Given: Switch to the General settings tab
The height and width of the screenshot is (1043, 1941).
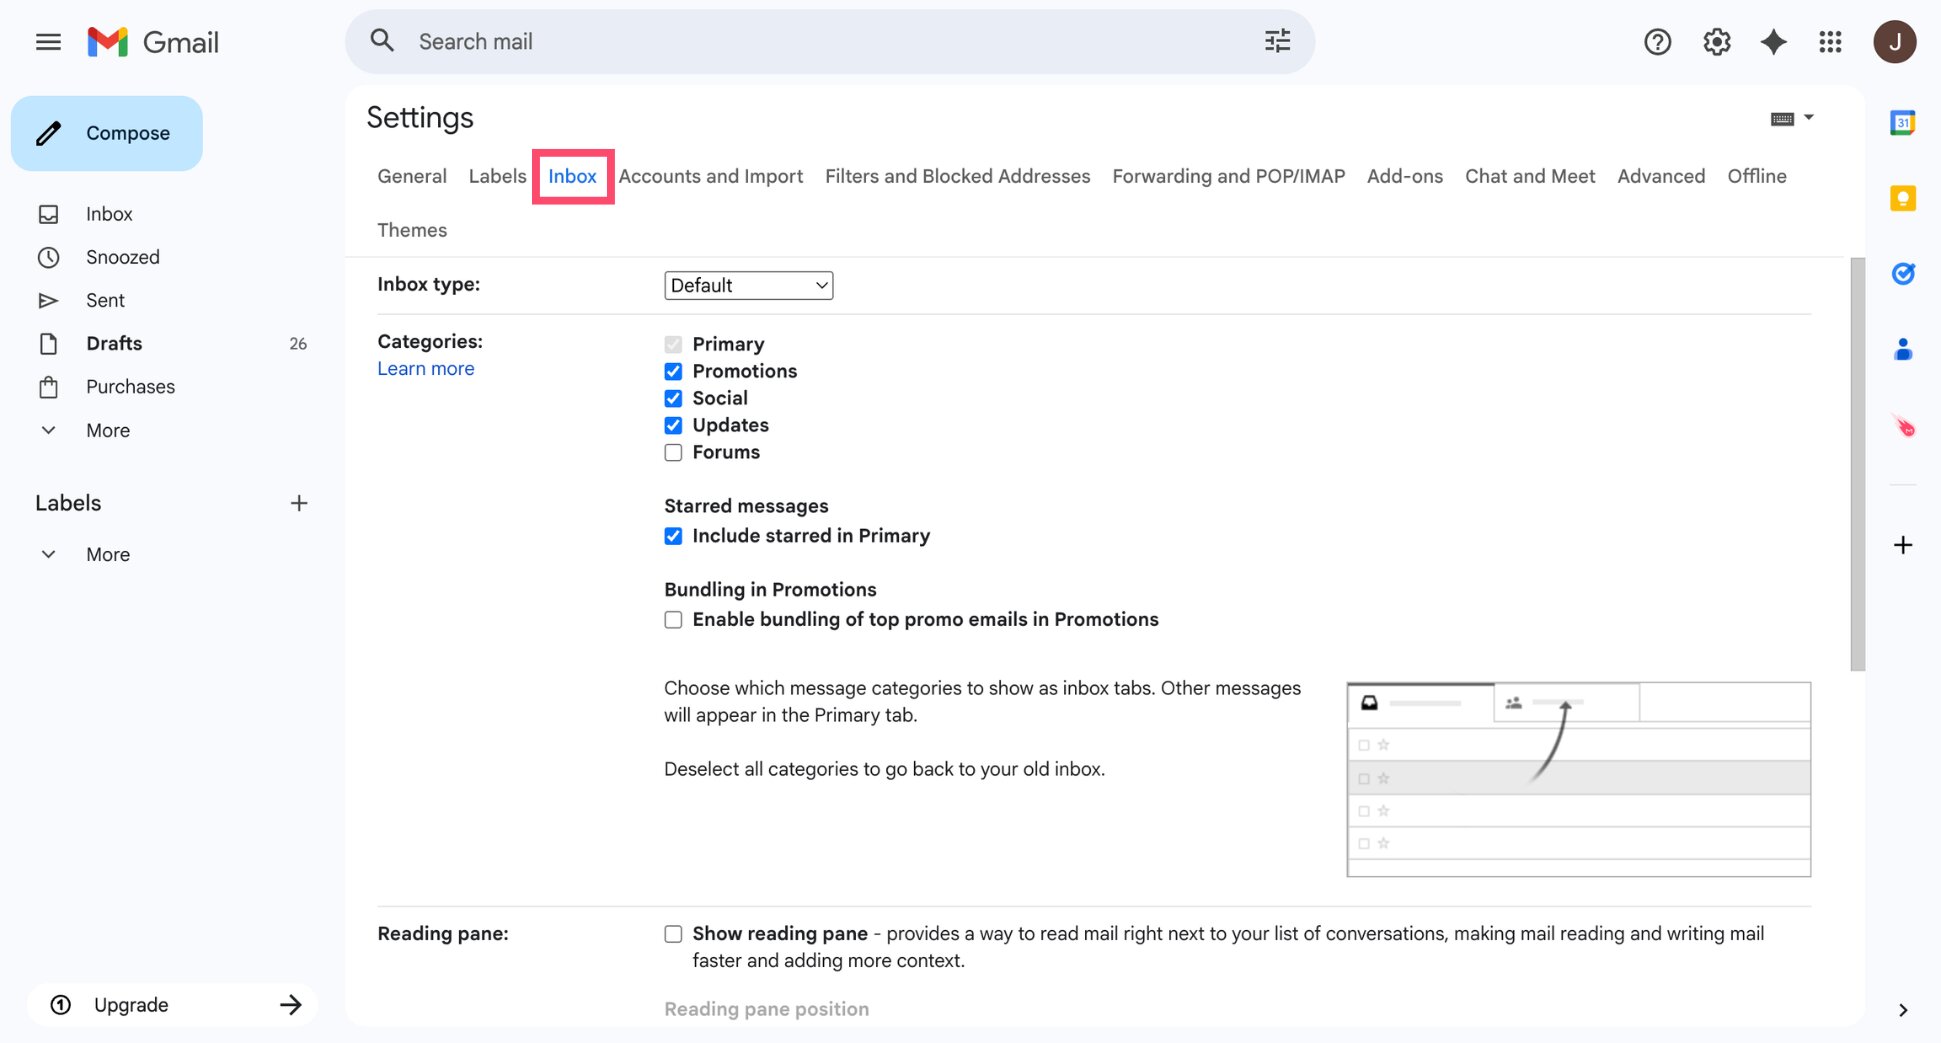Looking at the screenshot, I should pyautogui.click(x=411, y=176).
